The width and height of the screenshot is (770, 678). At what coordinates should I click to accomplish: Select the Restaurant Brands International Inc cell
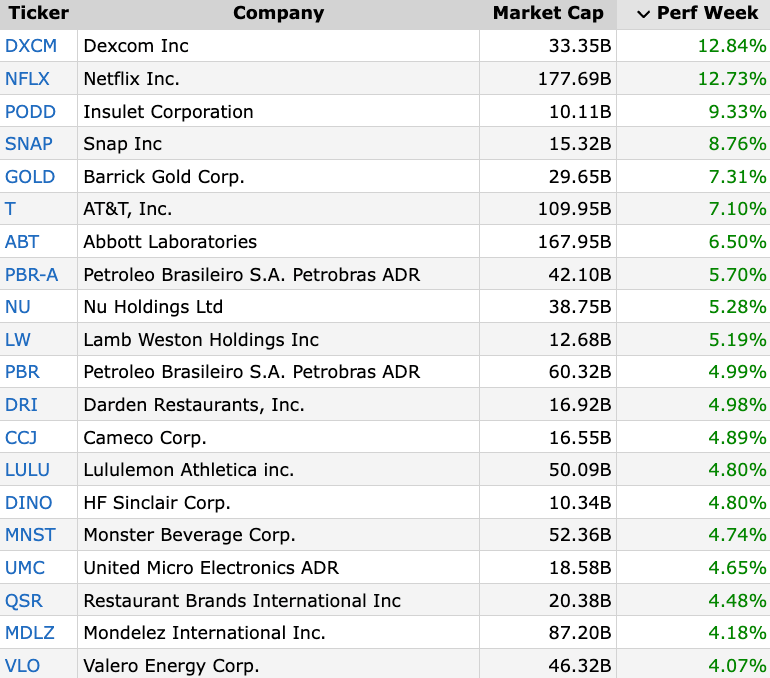pyautogui.click(x=278, y=600)
